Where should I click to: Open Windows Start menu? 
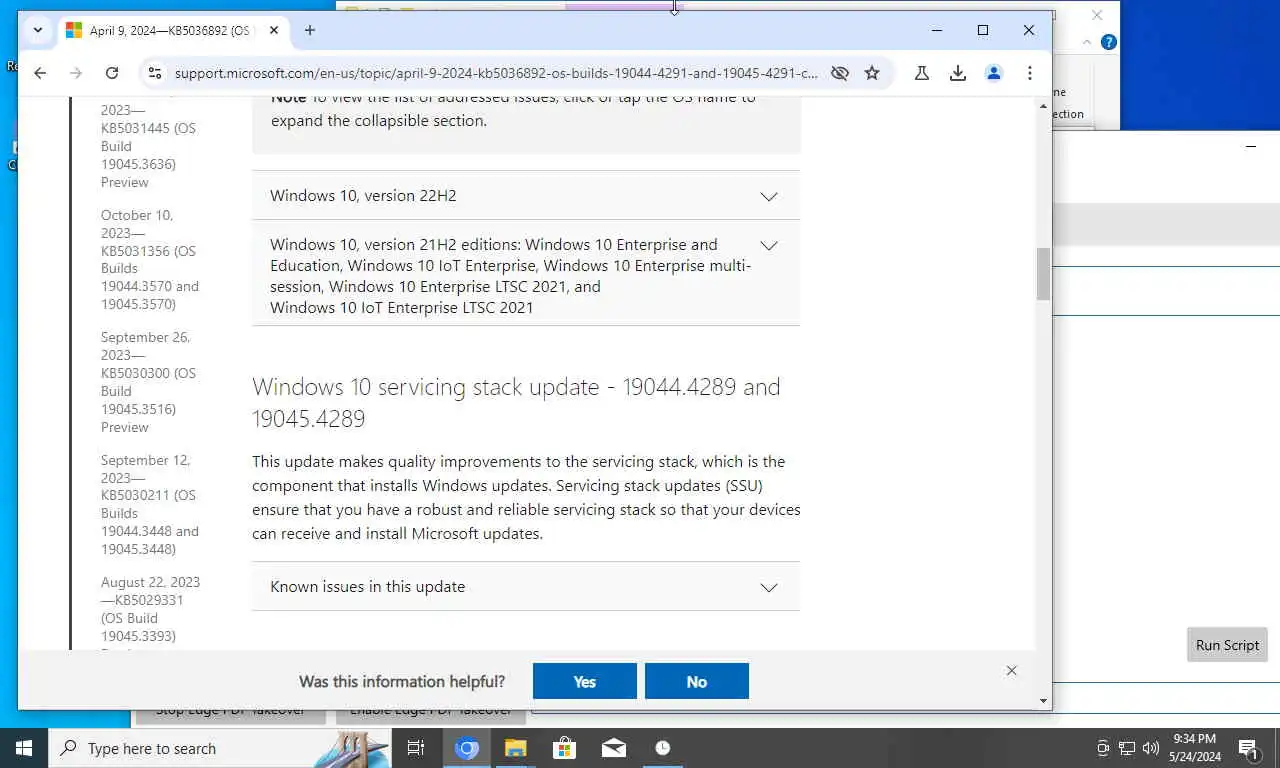24,748
